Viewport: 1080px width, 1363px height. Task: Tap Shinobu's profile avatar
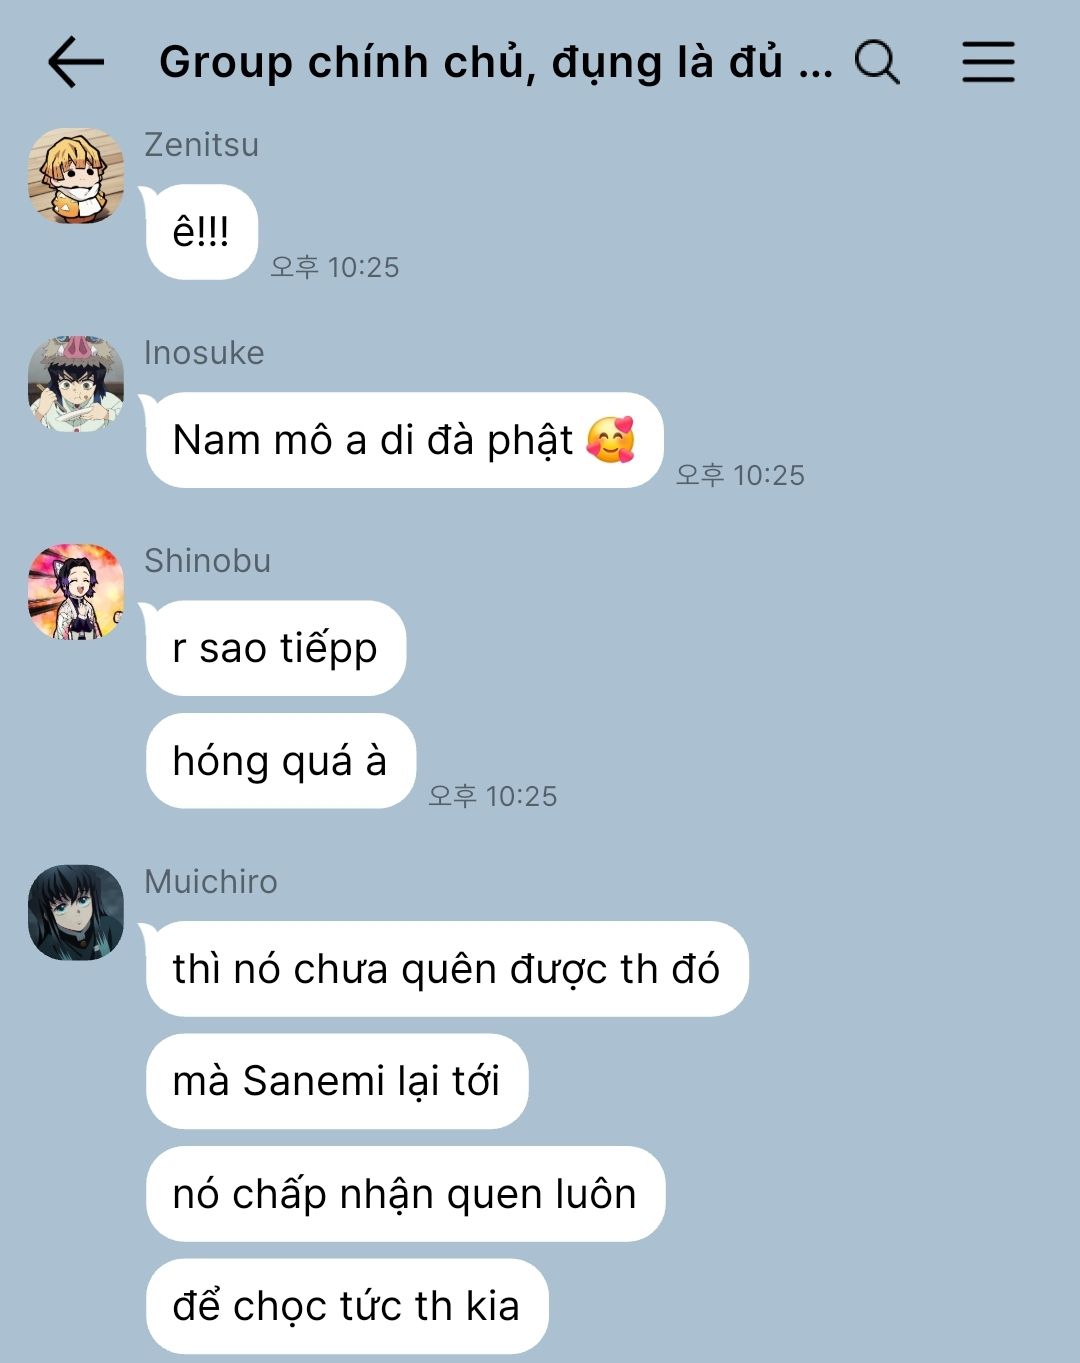click(76, 592)
